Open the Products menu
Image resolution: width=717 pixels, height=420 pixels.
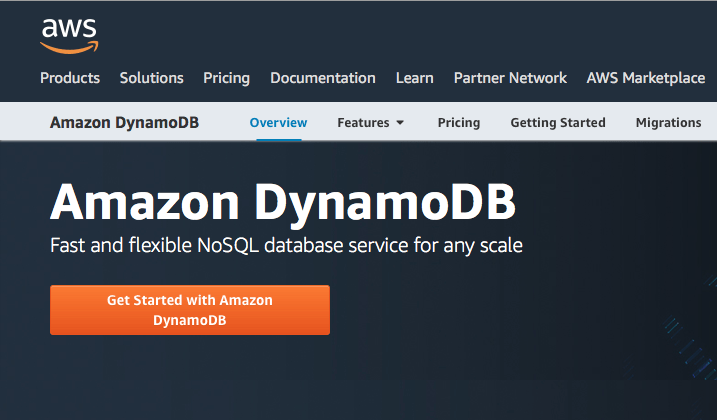coord(70,78)
